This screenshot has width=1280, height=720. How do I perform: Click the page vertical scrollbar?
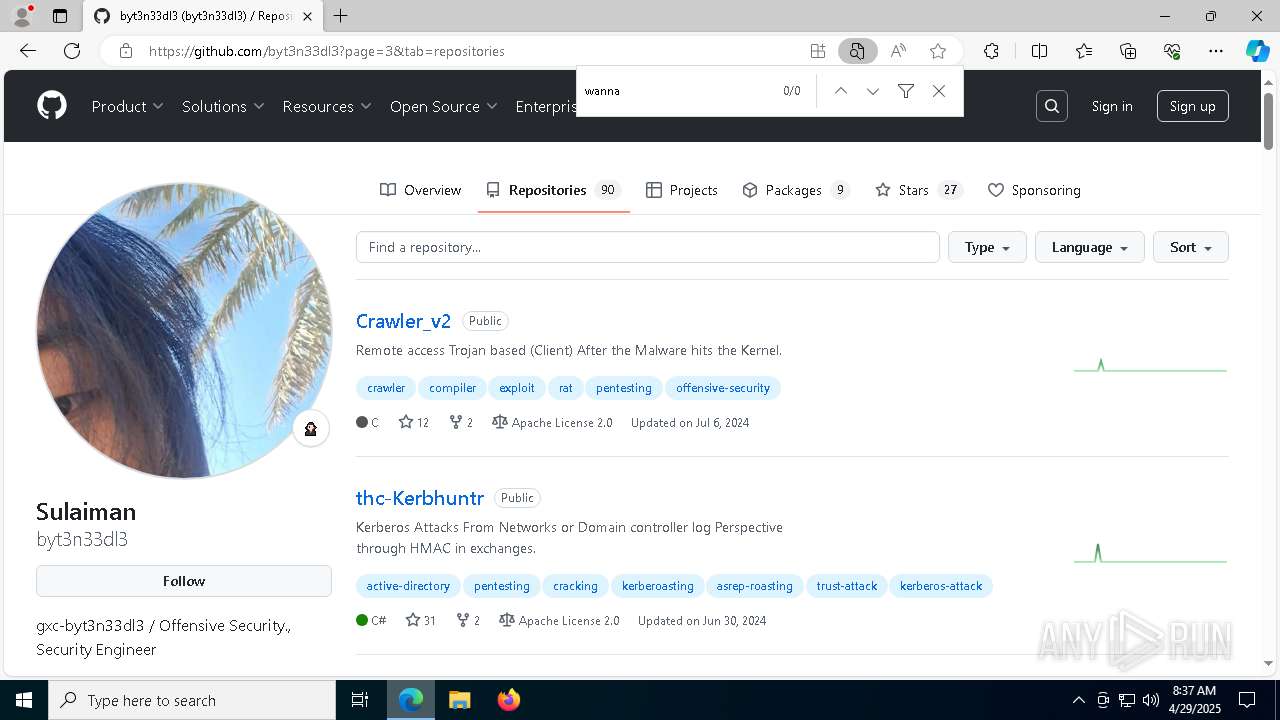coord(1268,120)
